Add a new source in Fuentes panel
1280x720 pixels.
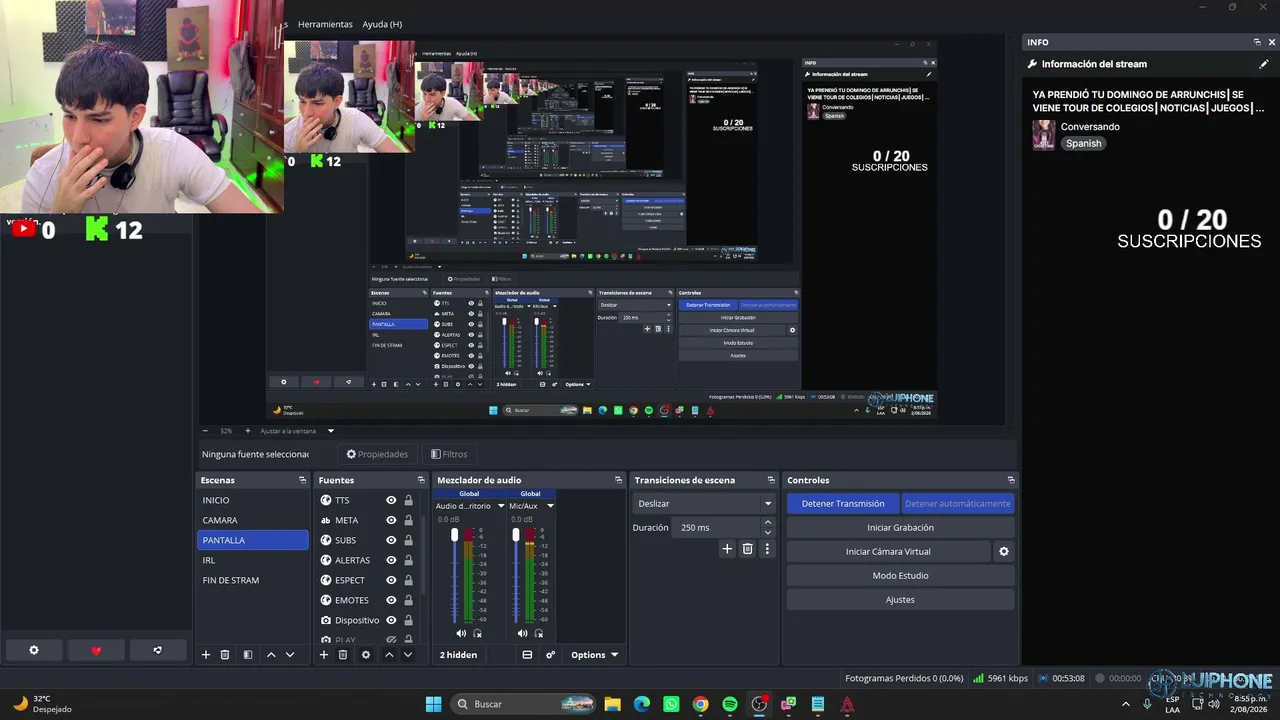324,655
